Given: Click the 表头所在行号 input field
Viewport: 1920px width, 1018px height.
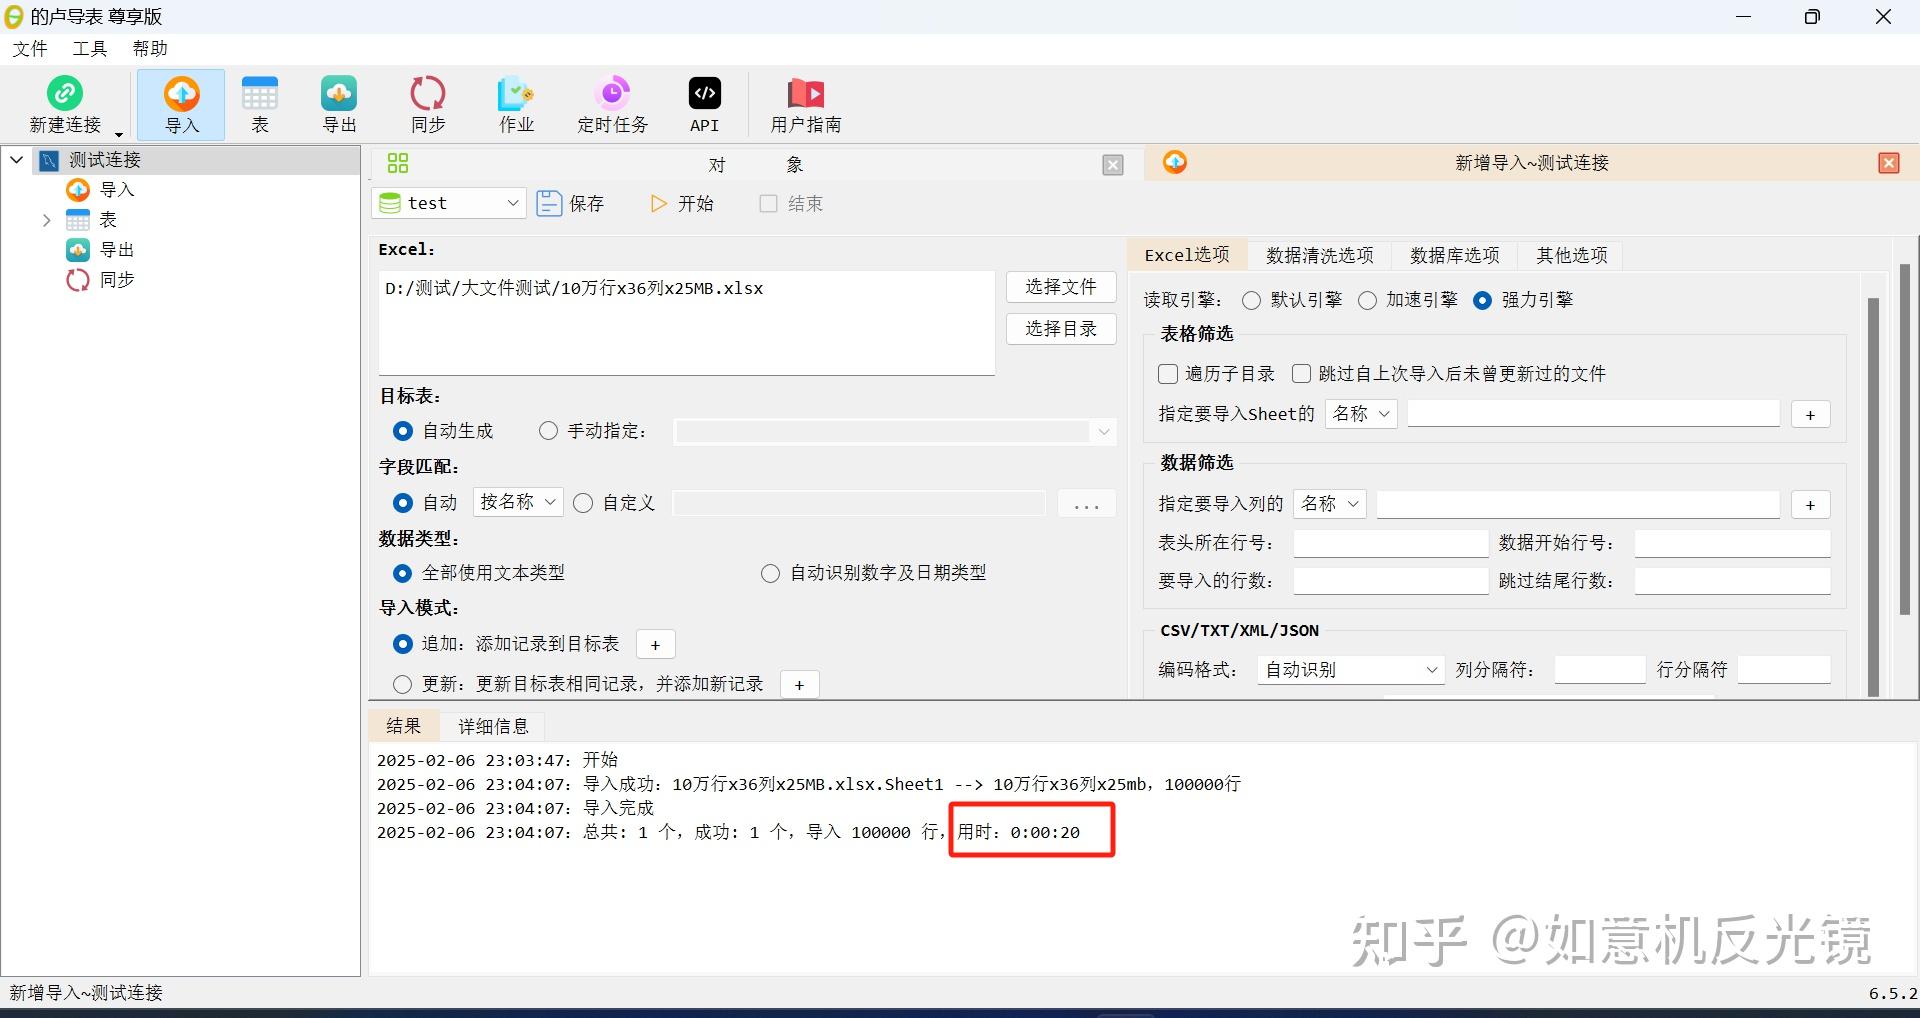Looking at the screenshot, I should click(x=1390, y=542).
